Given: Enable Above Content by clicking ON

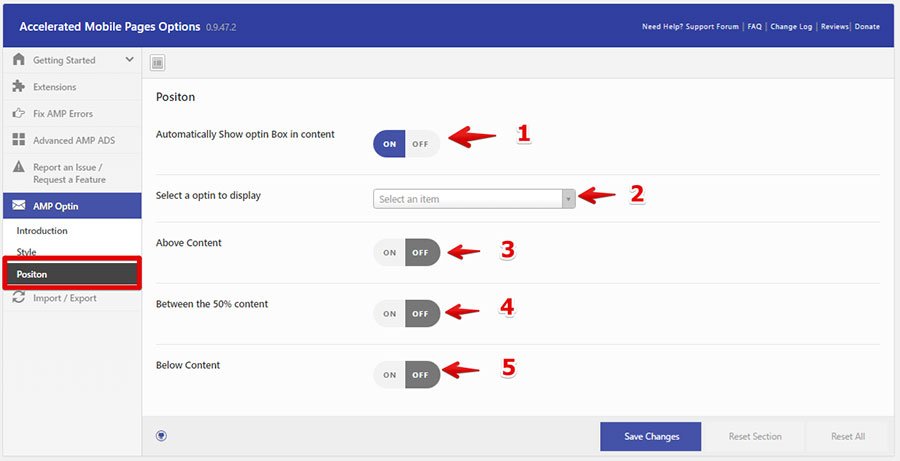Looking at the screenshot, I should click(390, 253).
